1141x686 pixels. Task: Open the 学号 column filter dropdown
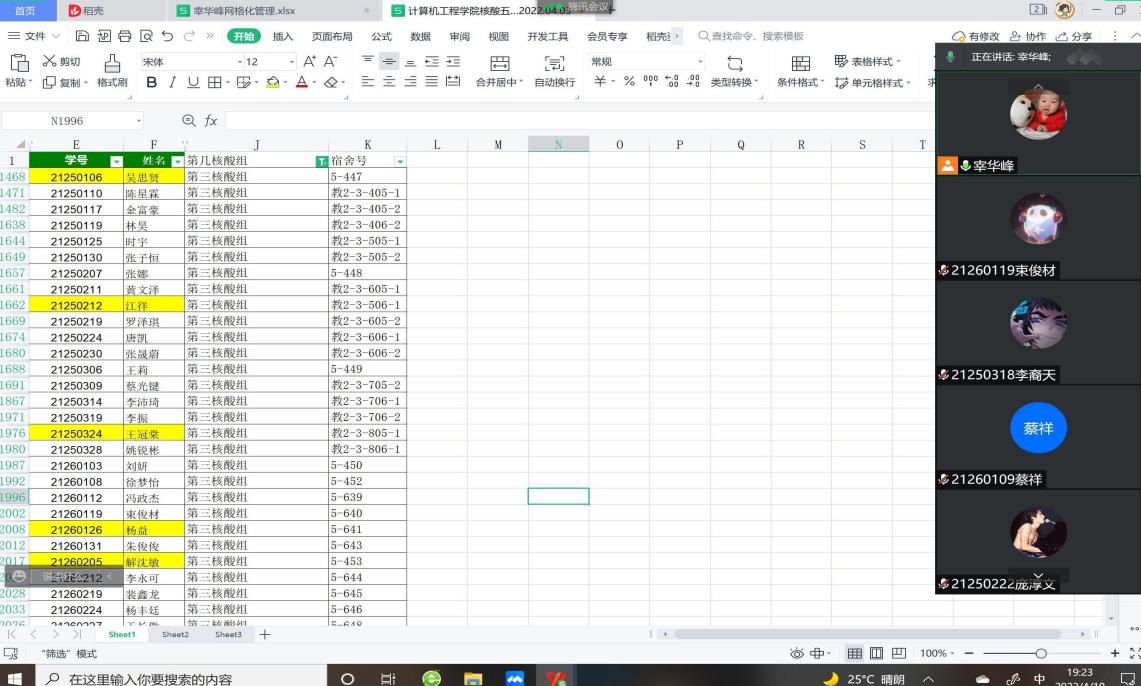[116, 161]
